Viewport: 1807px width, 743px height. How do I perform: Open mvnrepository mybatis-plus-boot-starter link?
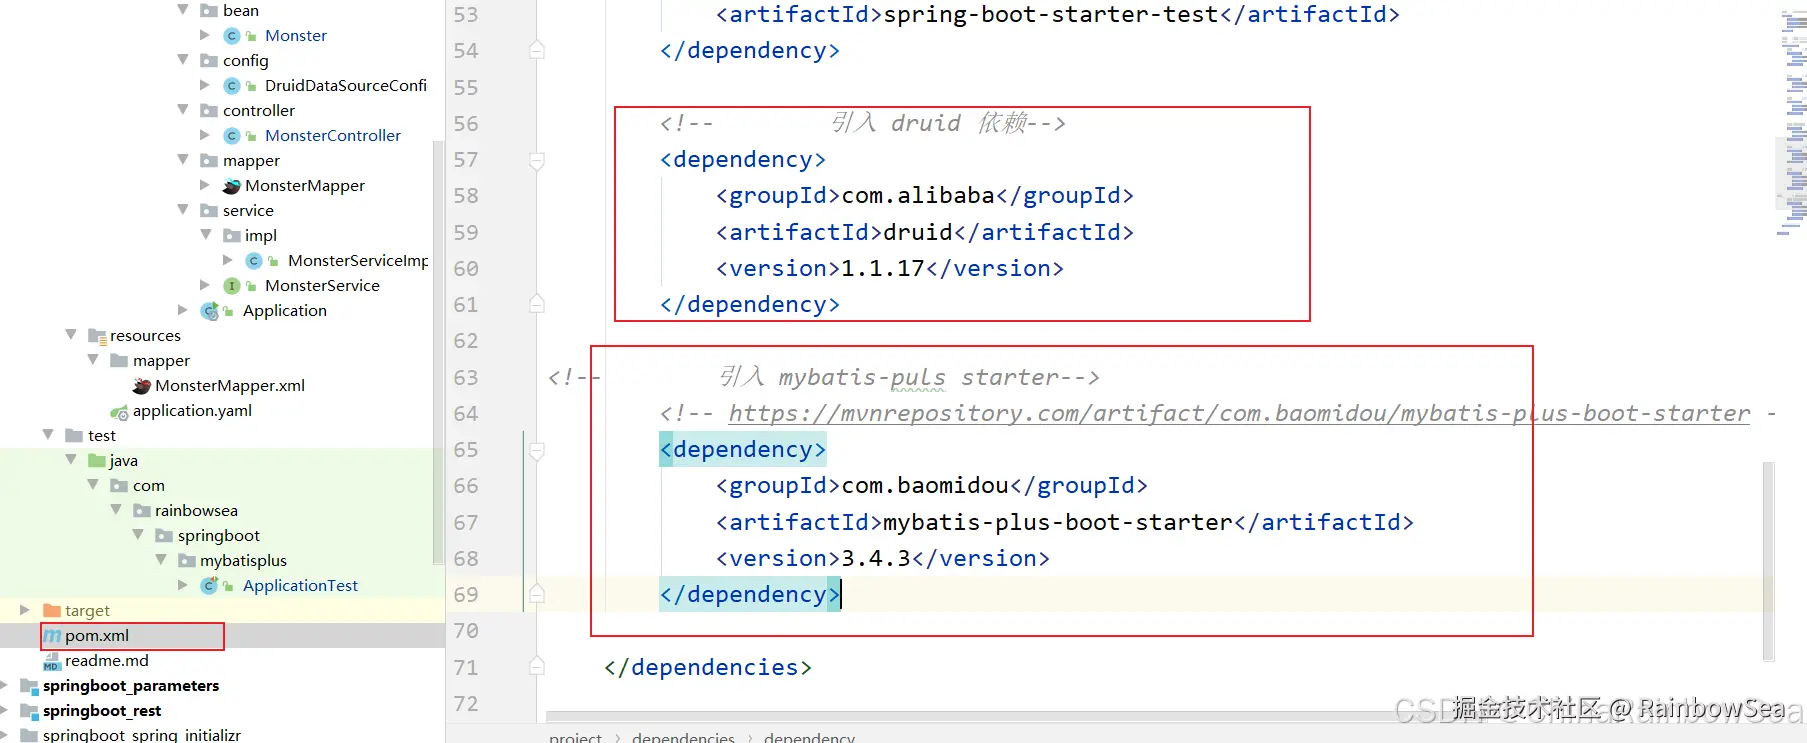pos(1239,413)
